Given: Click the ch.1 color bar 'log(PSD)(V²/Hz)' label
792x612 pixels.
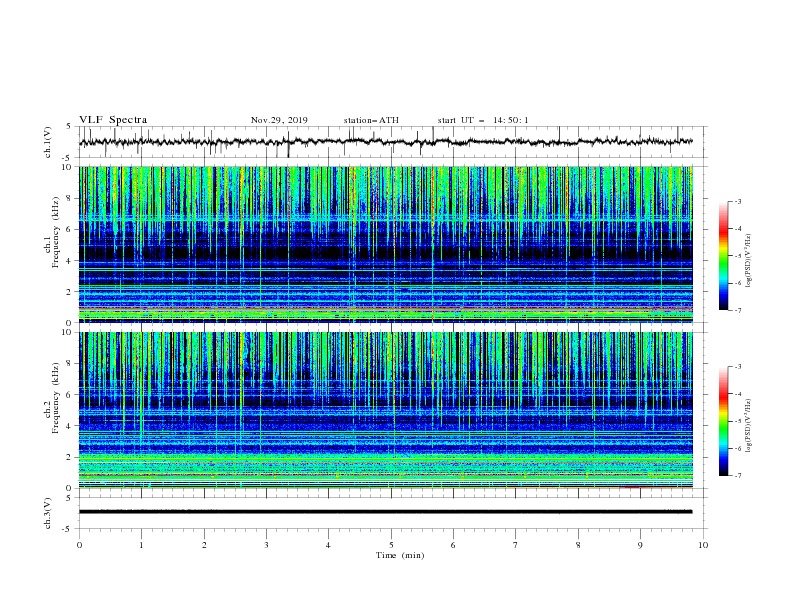Looking at the screenshot, I should click(x=749, y=261).
